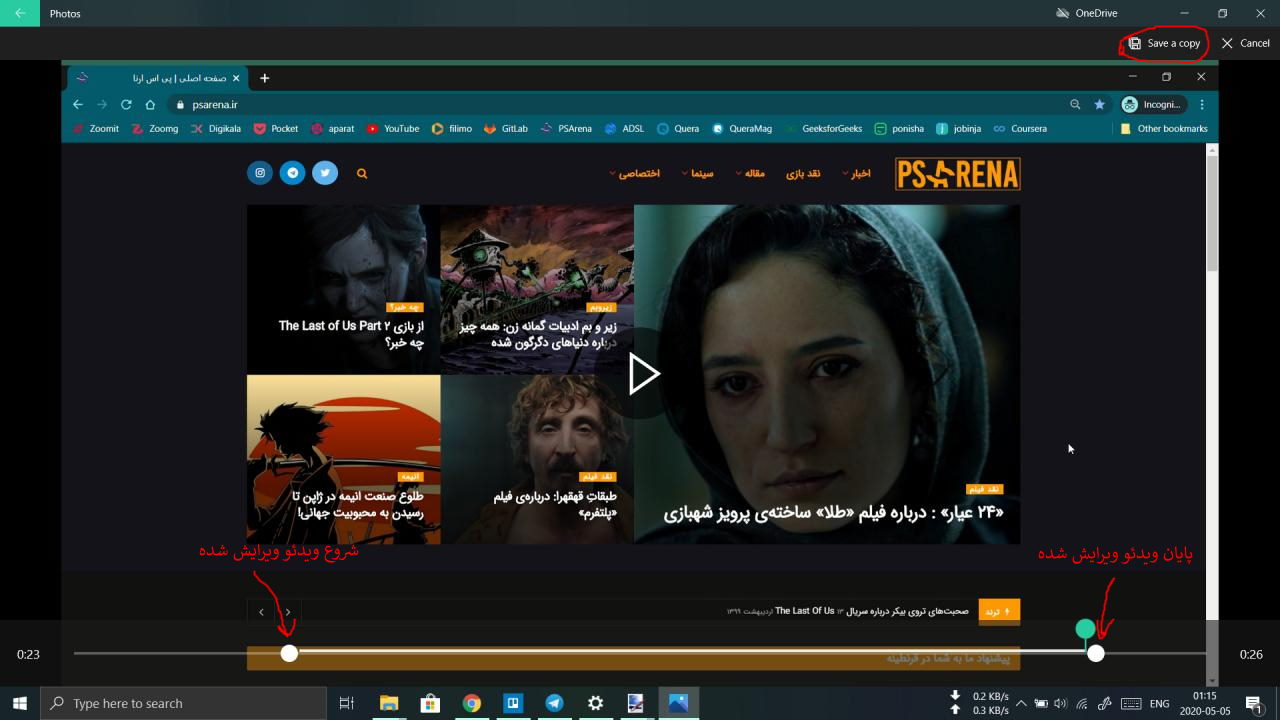
Task: Select the trim start handle
Action: pyautogui.click(x=289, y=653)
